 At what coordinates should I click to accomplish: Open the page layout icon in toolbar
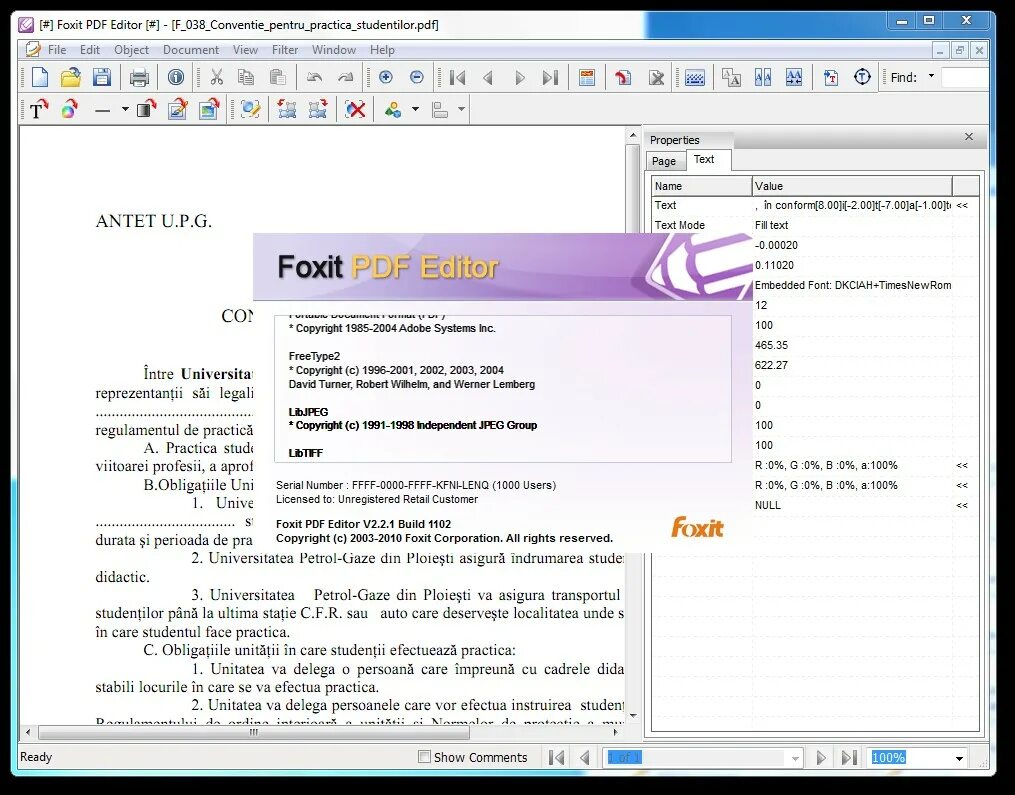tap(587, 78)
